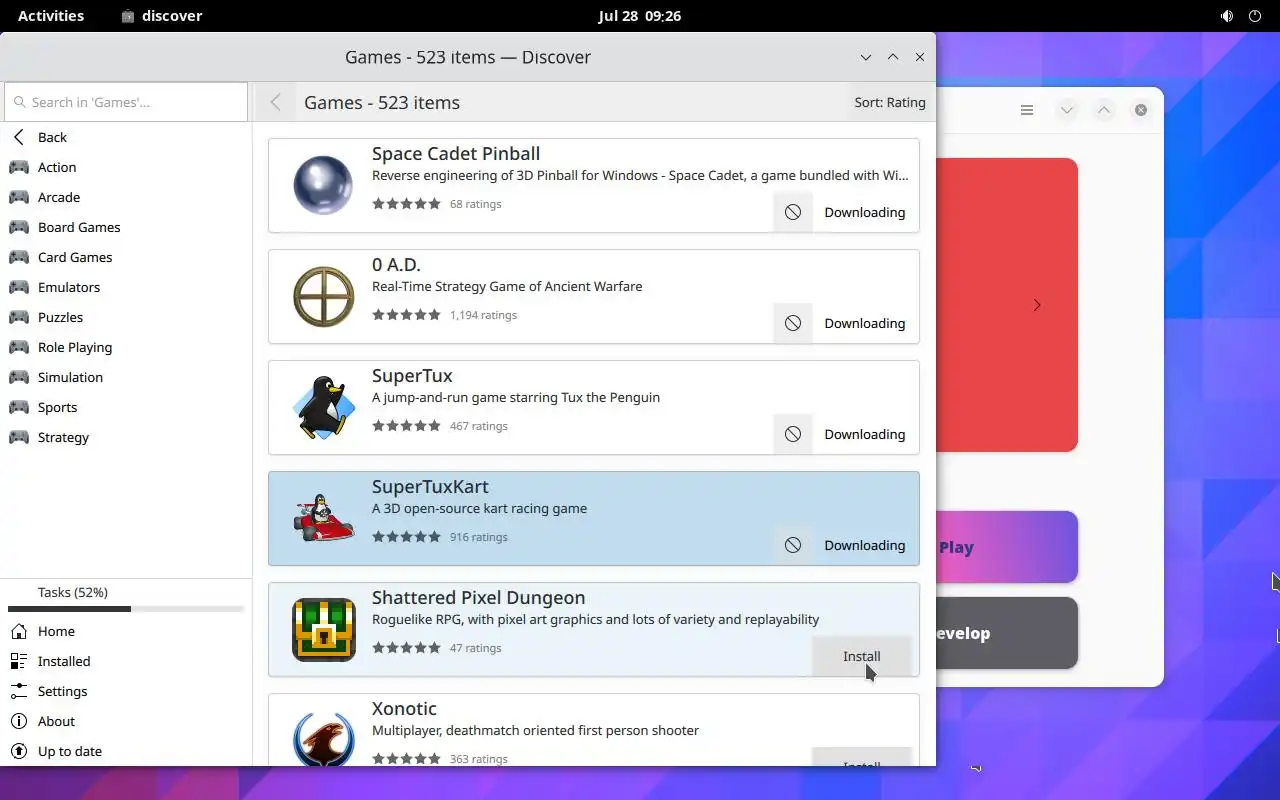The width and height of the screenshot is (1280, 800).
Task: Go Back in the category sidebar
Action: 126,137
